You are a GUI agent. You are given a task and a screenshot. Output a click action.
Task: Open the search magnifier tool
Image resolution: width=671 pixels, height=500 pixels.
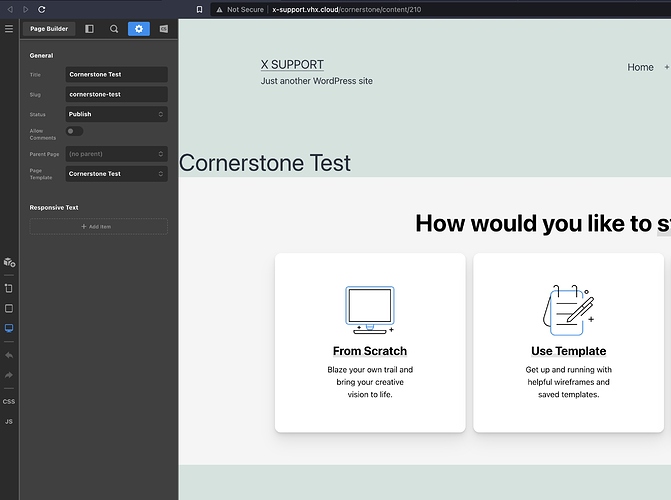[x=114, y=29]
